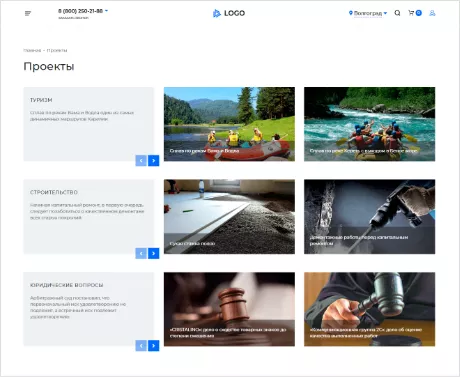Image resolution: width=460 pixels, height=377 pixels.
Task: Open the hamburger menu icon
Action: [28, 13]
